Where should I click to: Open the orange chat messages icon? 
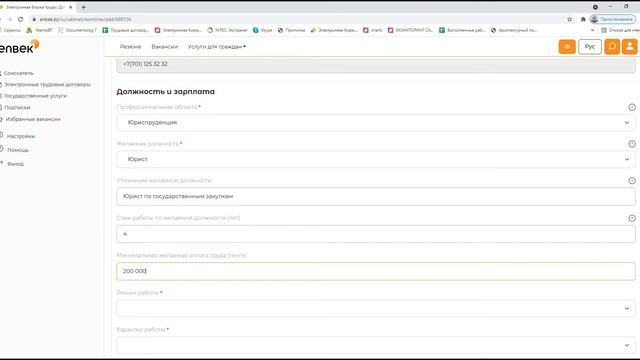click(x=612, y=47)
